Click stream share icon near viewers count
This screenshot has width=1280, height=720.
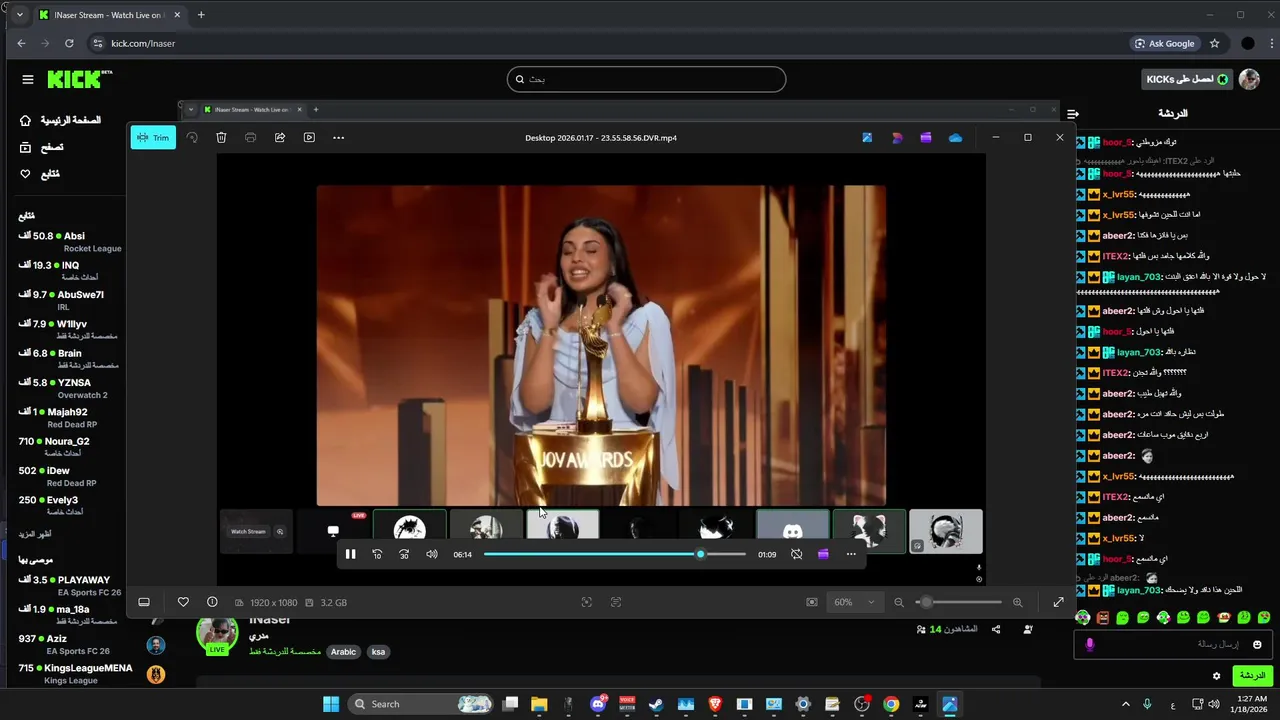point(996,629)
